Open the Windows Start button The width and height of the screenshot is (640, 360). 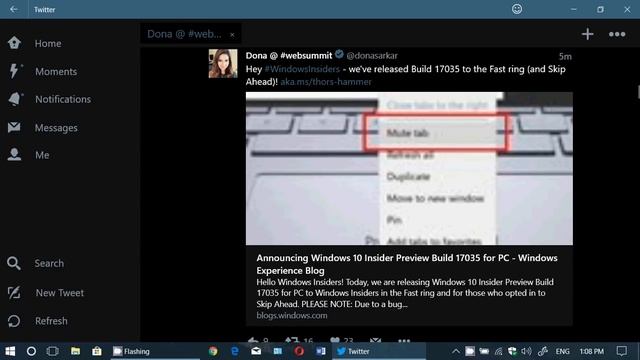click(10, 351)
